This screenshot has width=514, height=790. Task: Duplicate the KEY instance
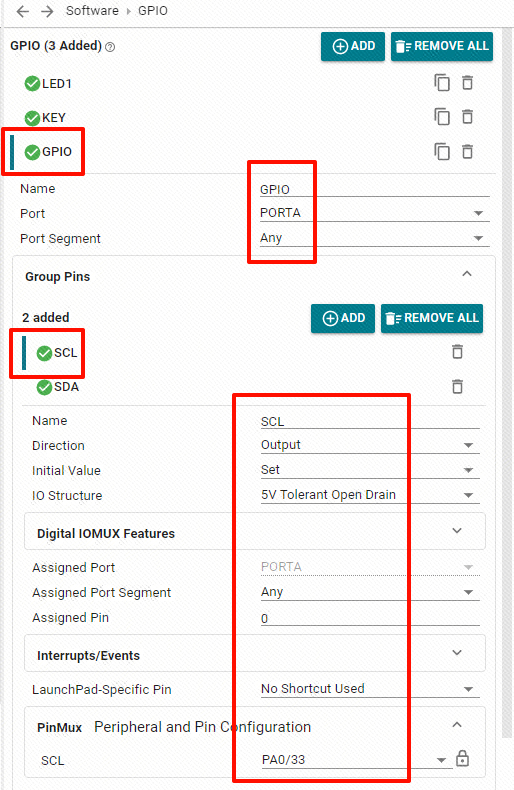point(442,117)
